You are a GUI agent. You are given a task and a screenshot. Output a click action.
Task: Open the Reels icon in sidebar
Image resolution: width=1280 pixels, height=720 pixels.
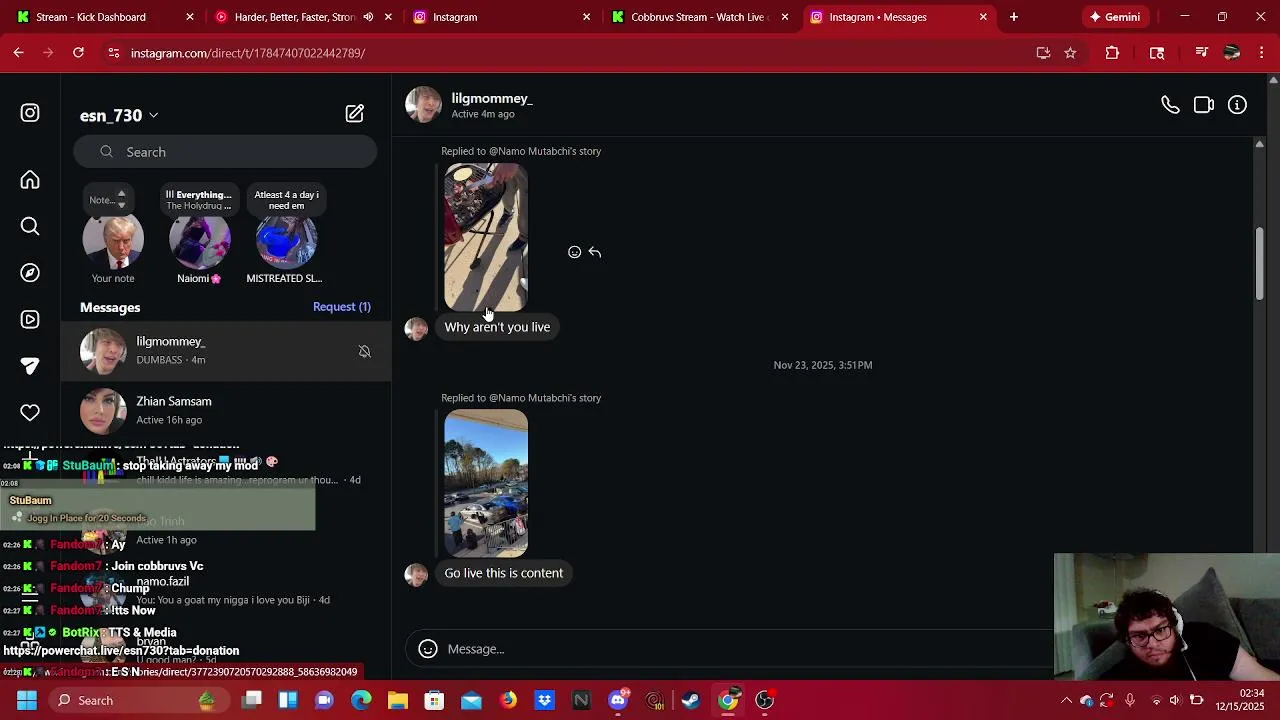click(x=30, y=320)
